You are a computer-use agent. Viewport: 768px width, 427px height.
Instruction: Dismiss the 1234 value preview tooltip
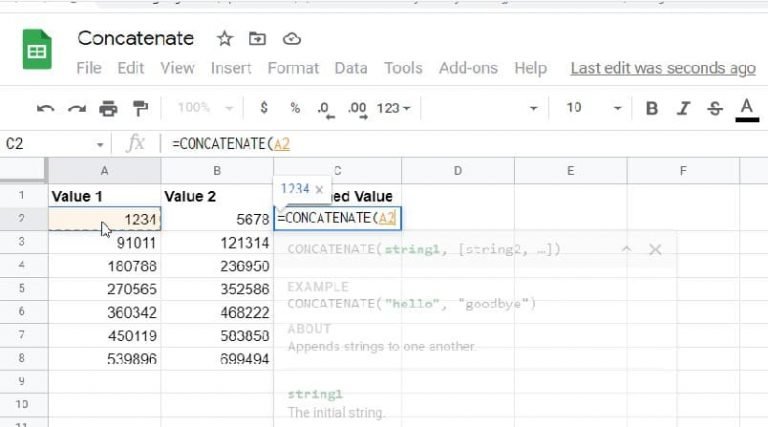(319, 190)
